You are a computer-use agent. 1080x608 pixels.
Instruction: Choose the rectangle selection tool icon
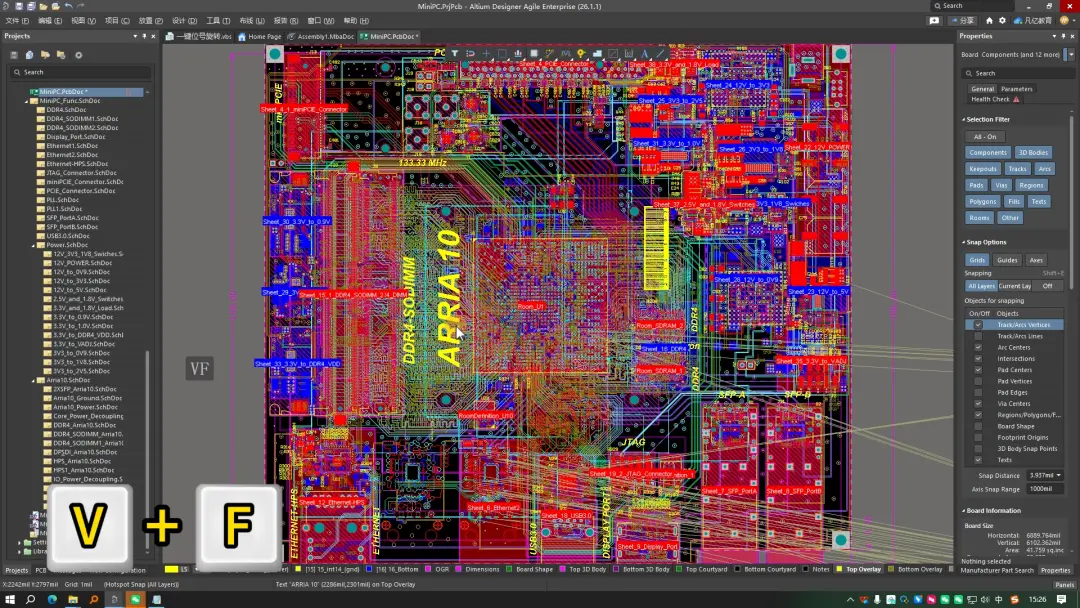coord(502,53)
